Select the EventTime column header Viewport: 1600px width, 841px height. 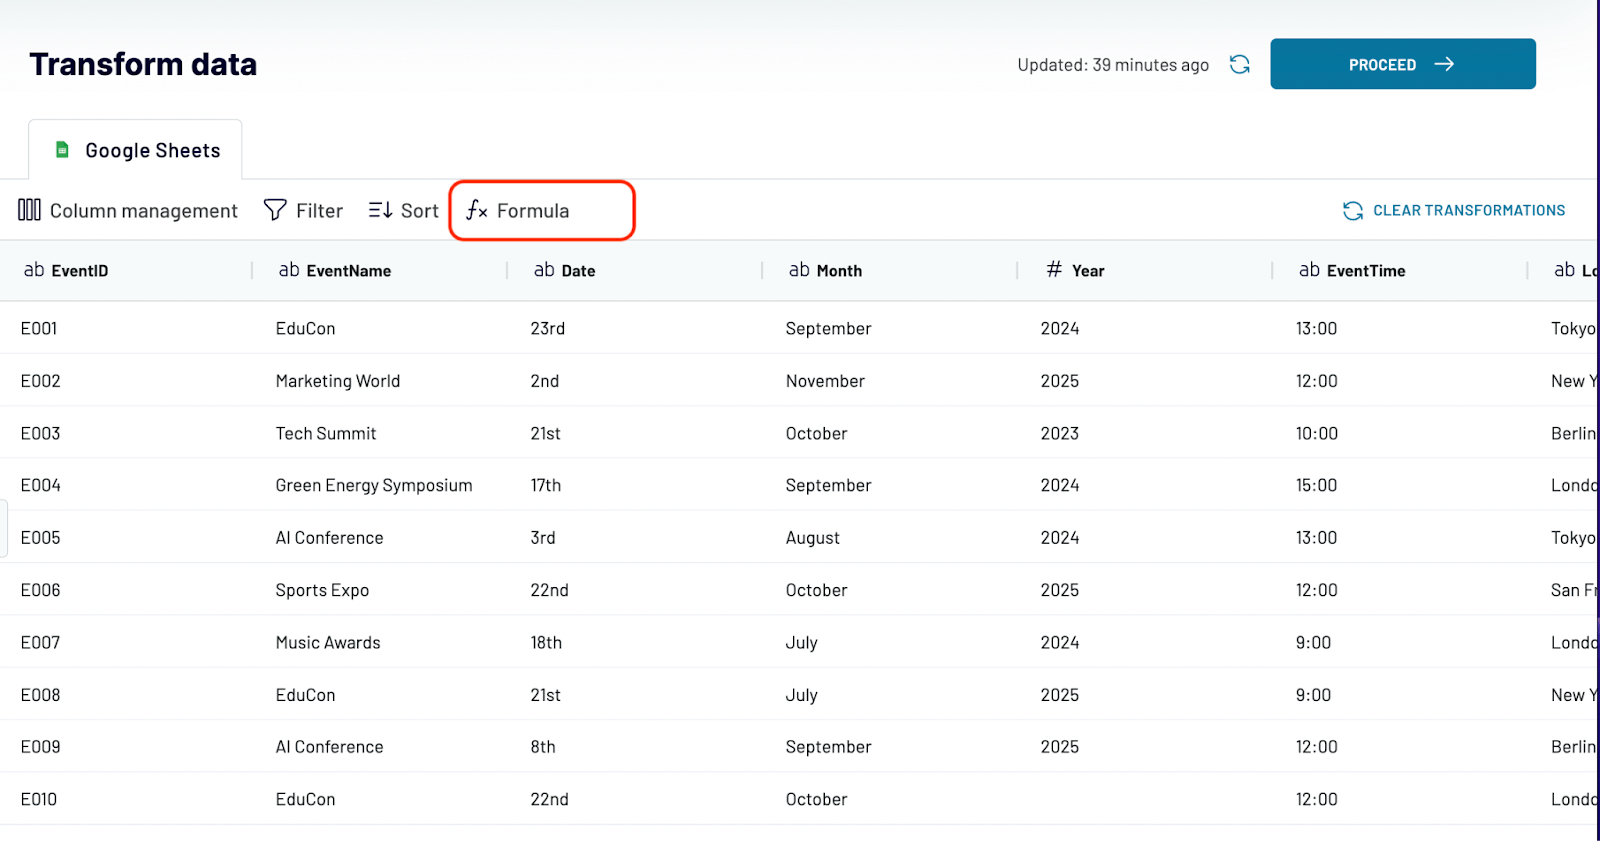click(1366, 271)
